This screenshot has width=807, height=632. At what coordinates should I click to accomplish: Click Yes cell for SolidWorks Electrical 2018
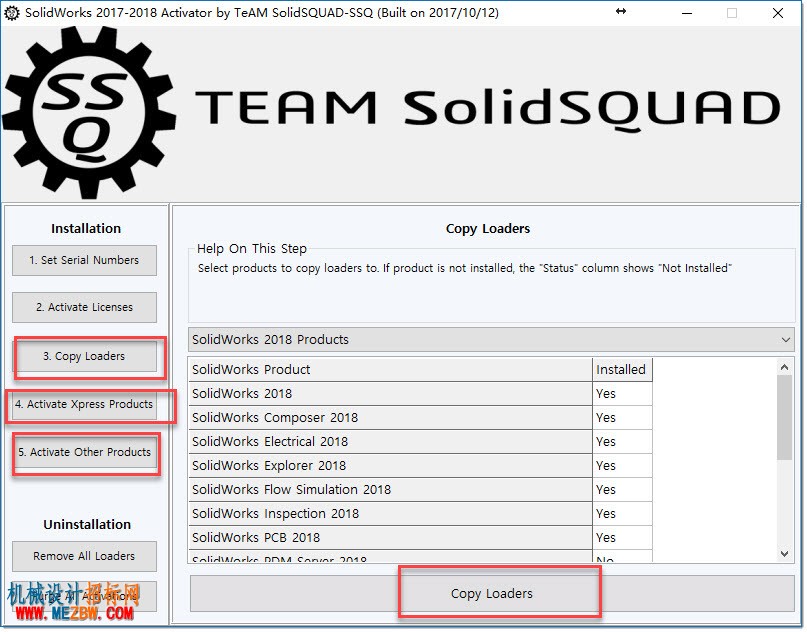[622, 442]
